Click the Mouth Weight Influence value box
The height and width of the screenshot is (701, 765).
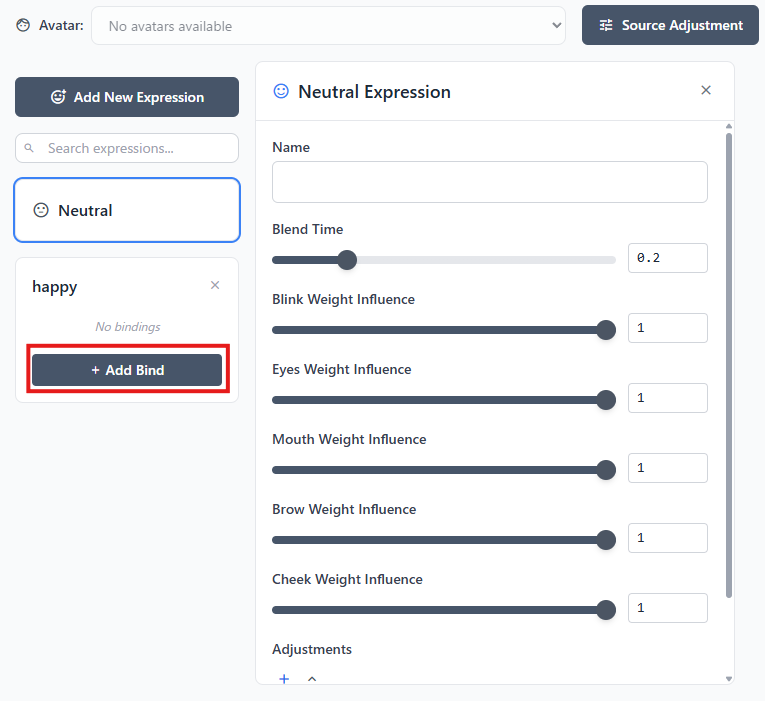click(667, 468)
